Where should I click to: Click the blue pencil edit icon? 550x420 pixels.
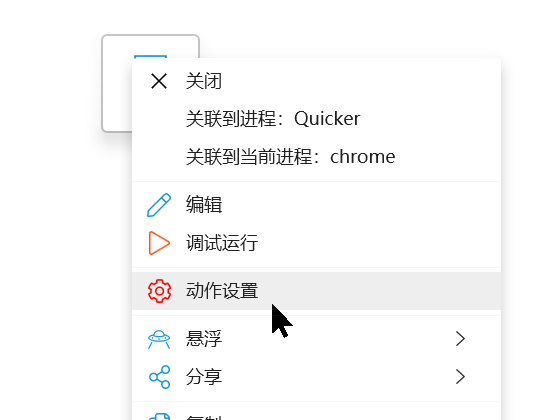[159, 205]
